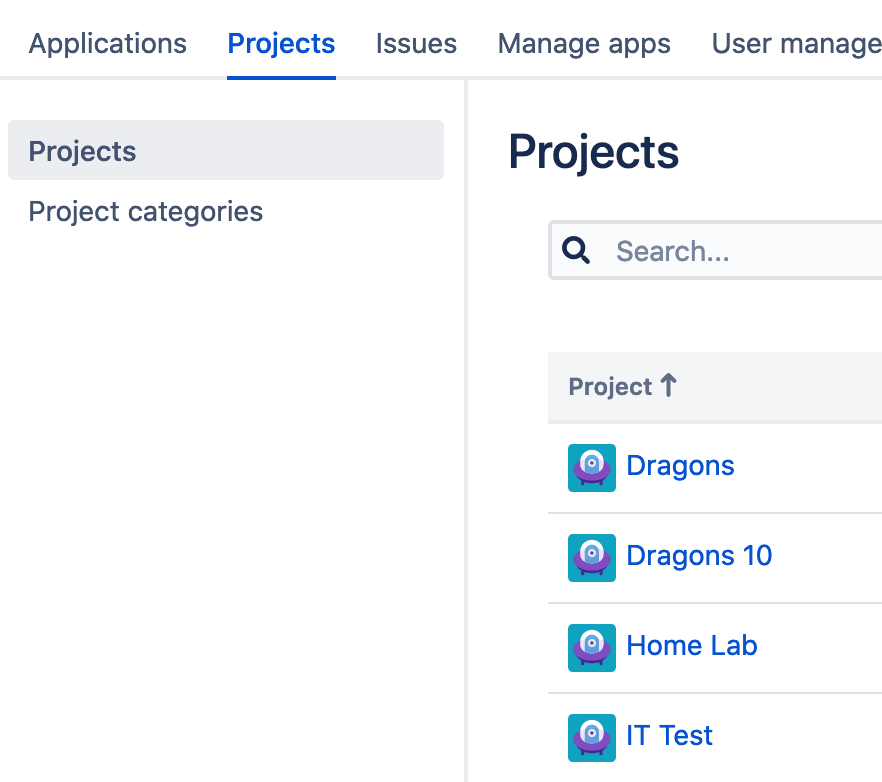Switch to the Issues tab

coord(416,44)
